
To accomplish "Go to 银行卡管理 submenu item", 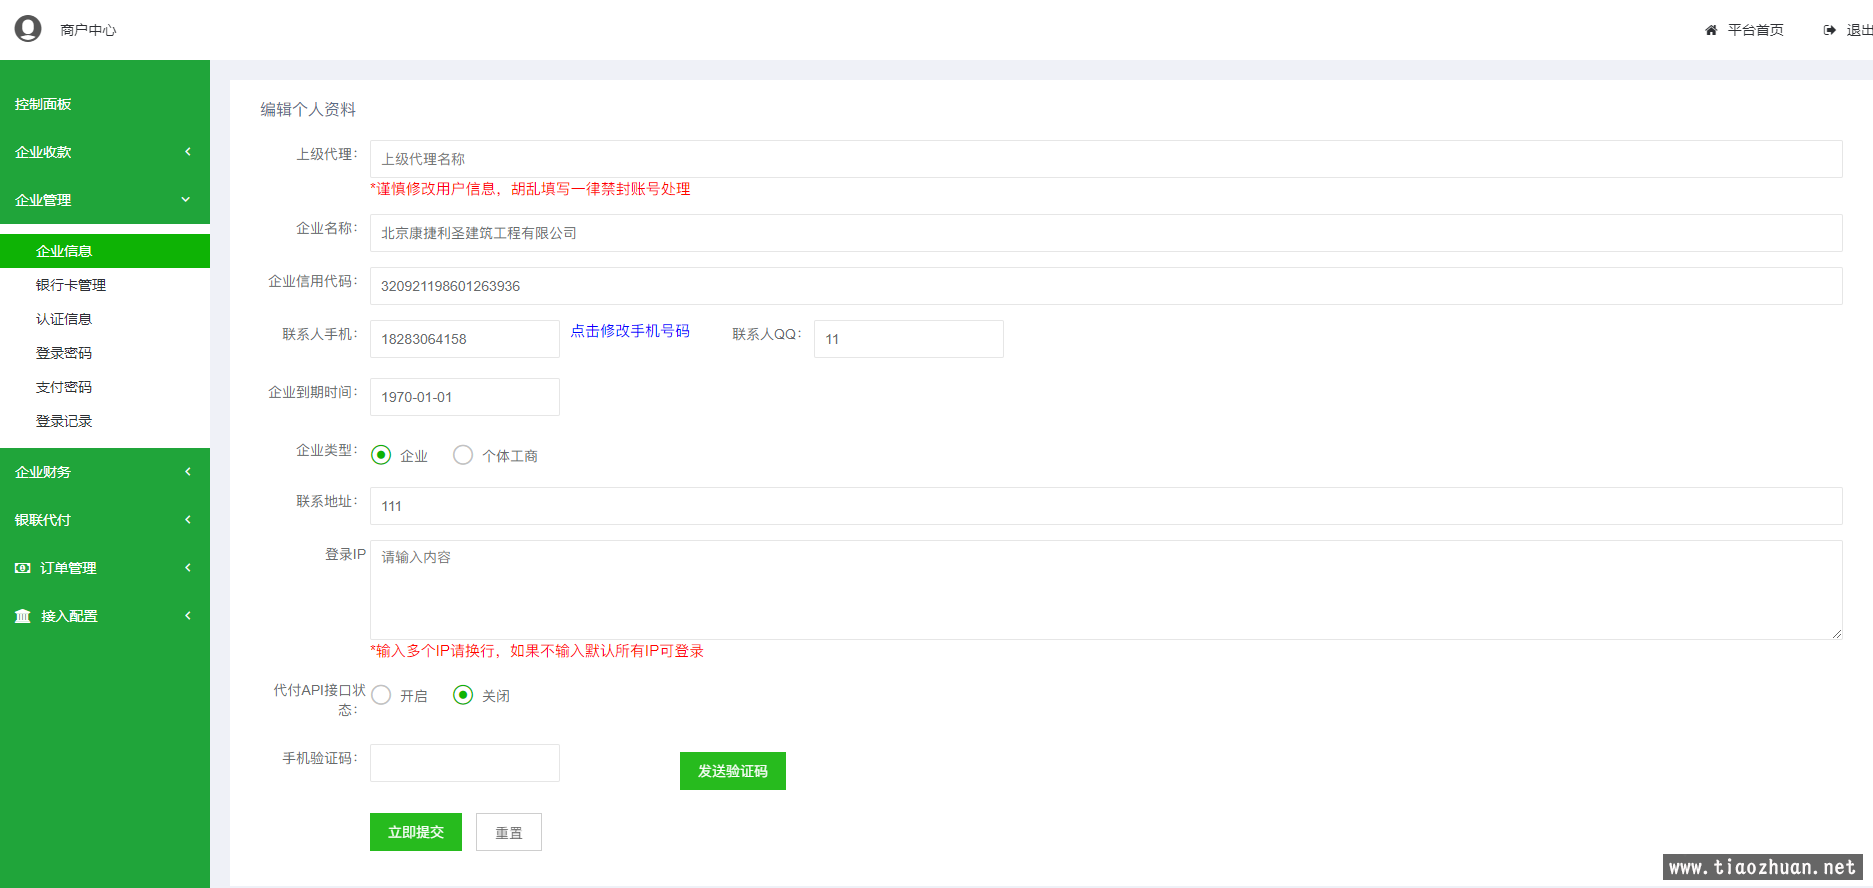I will coord(105,285).
